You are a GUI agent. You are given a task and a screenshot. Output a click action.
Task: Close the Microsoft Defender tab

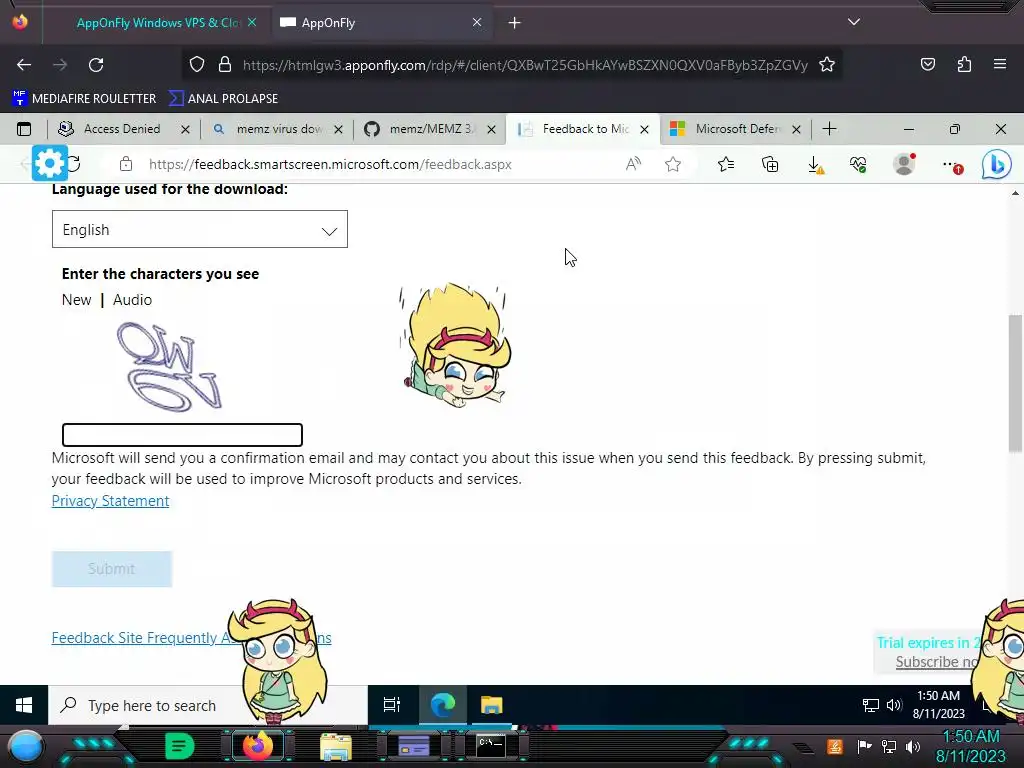point(796,129)
